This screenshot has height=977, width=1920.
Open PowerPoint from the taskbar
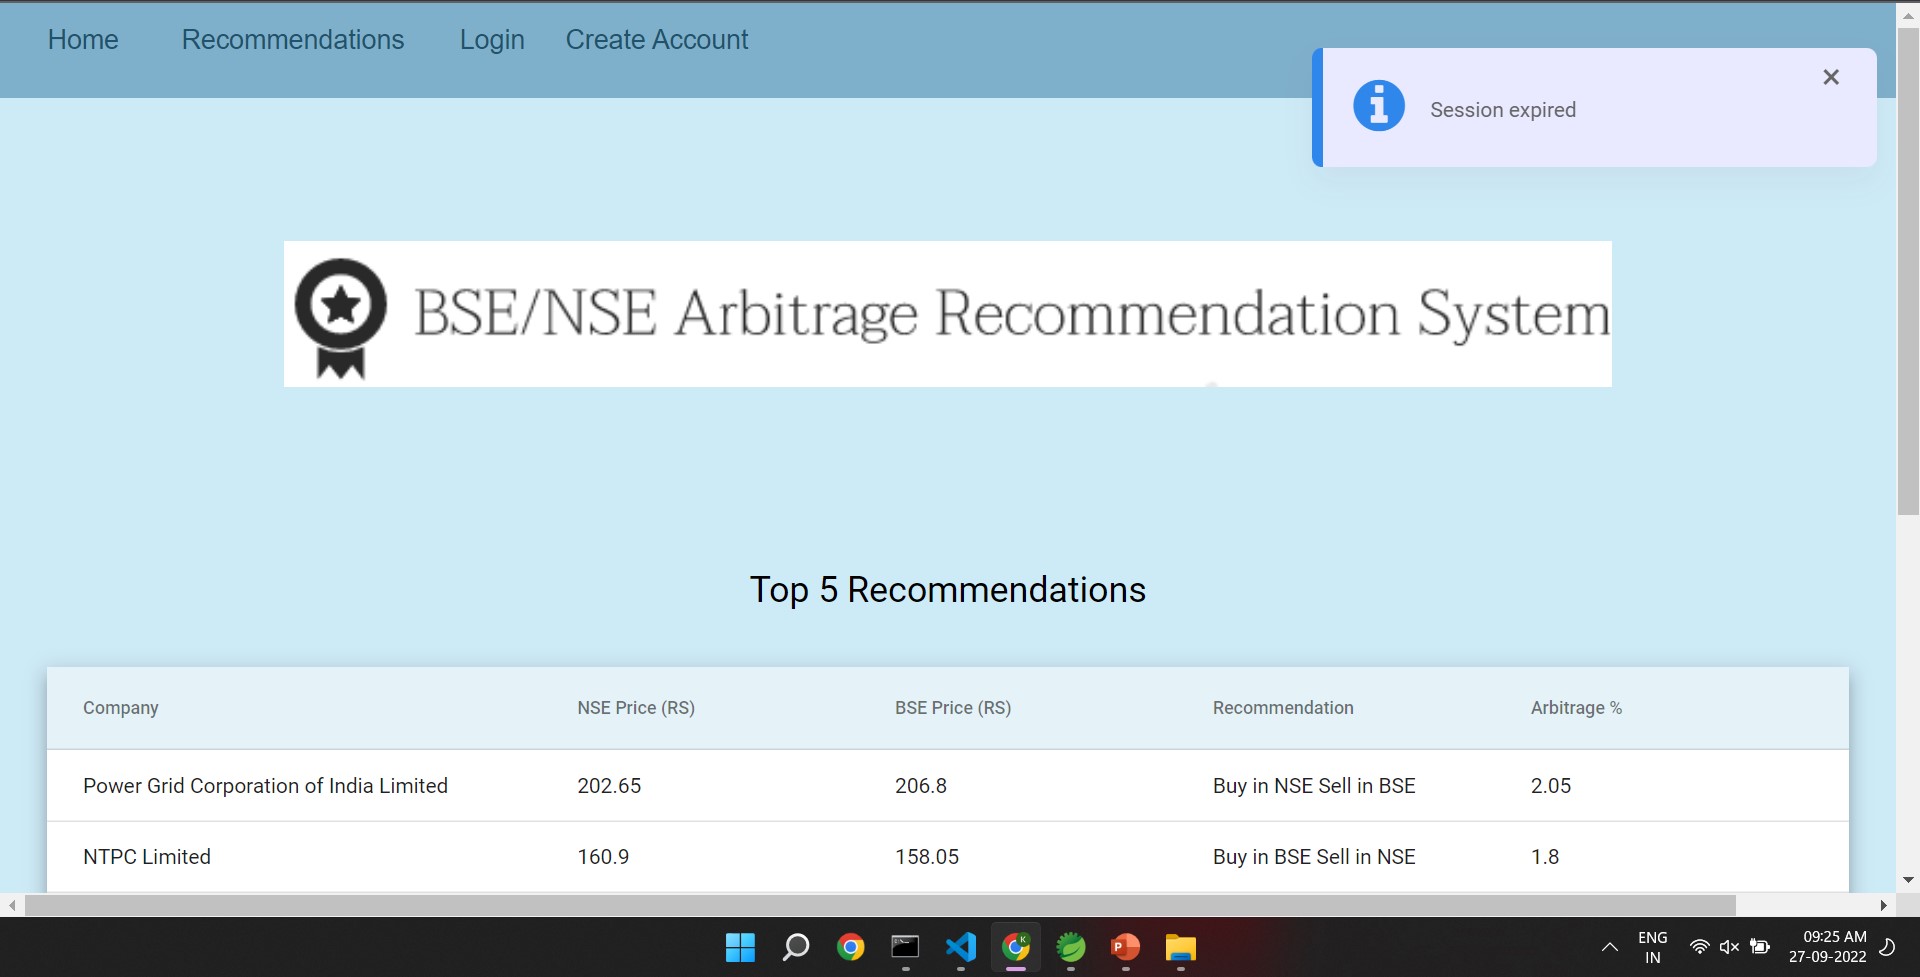(1124, 947)
